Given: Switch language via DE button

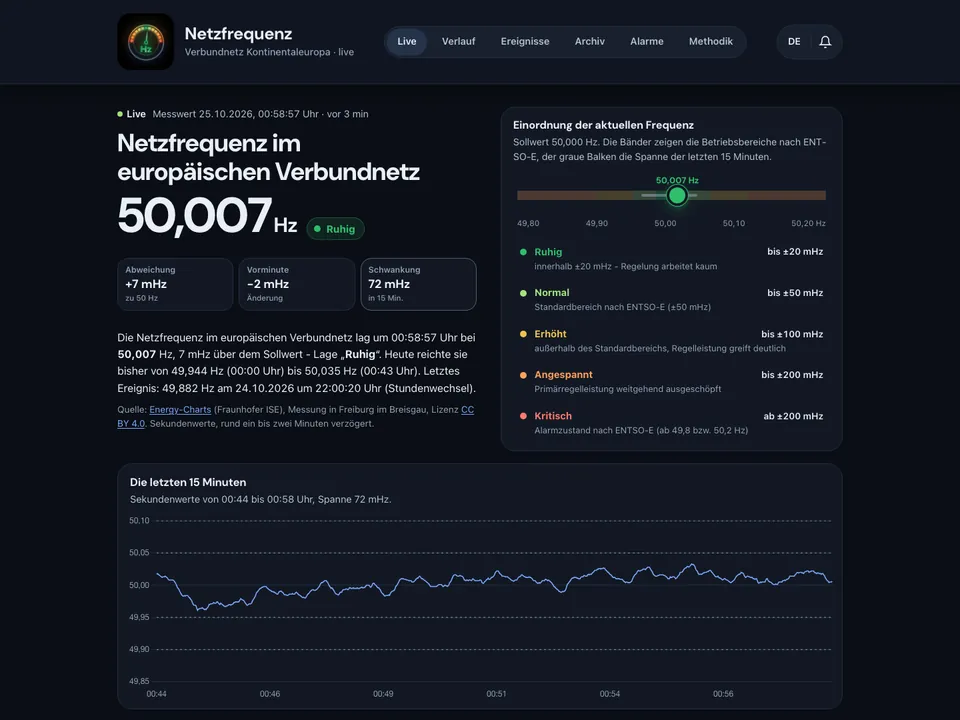Looking at the screenshot, I should 793,42.
